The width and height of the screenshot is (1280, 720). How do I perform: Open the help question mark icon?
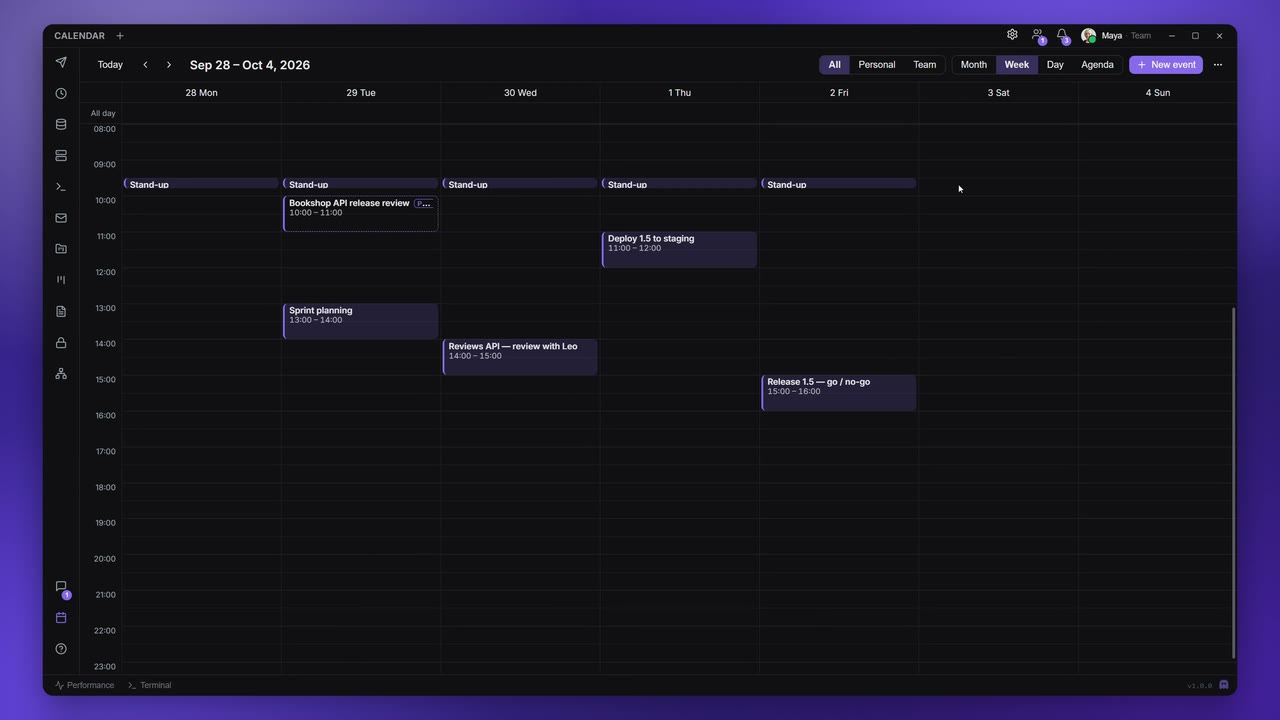click(61, 649)
